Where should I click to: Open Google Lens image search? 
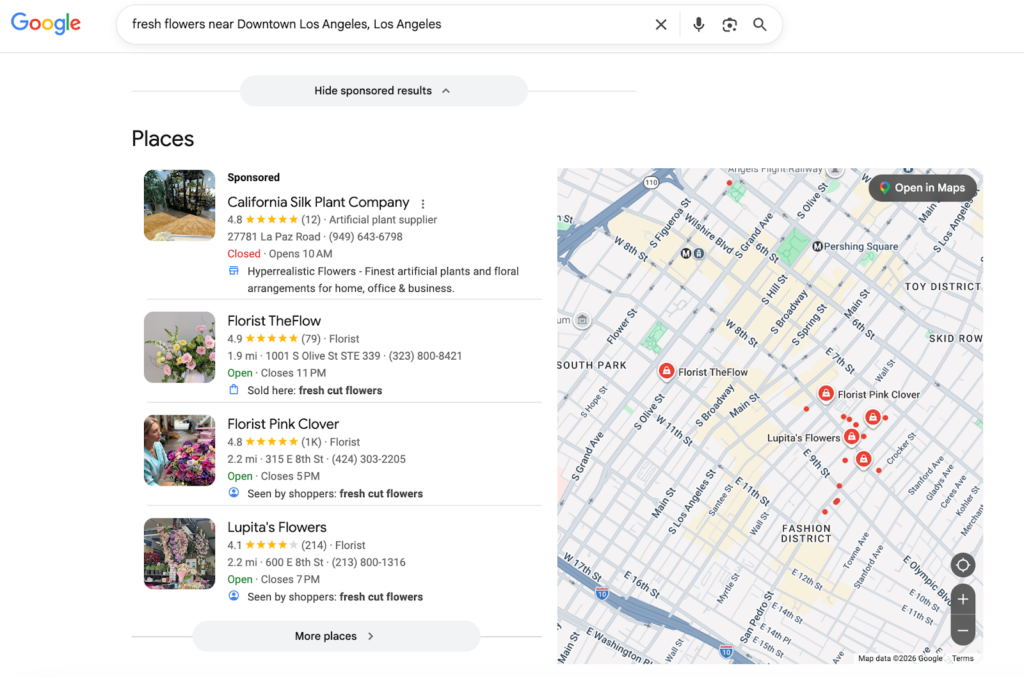tap(729, 25)
